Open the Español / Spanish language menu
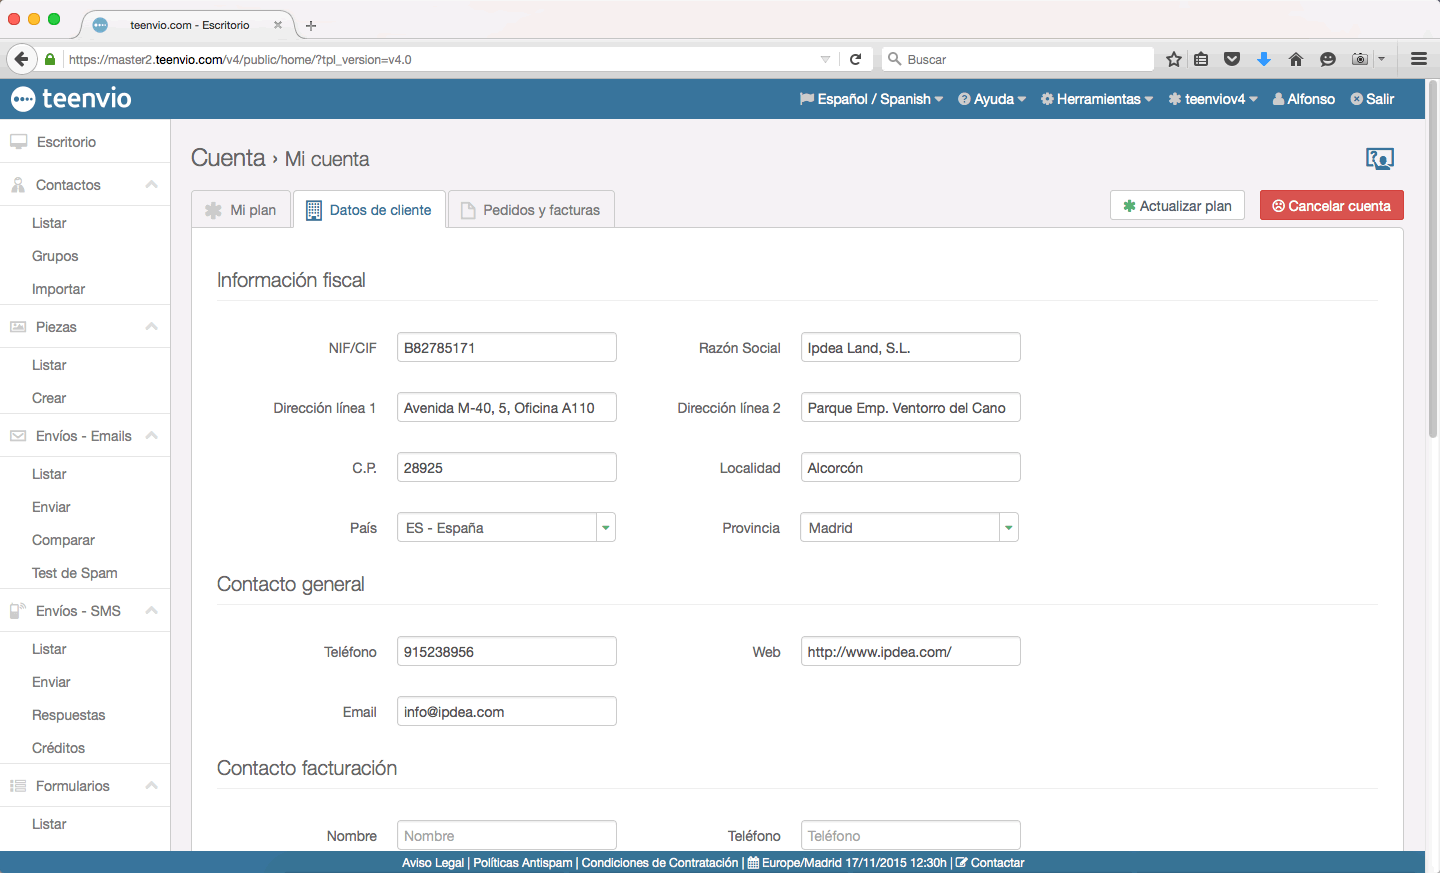The width and height of the screenshot is (1440, 873). point(871,99)
